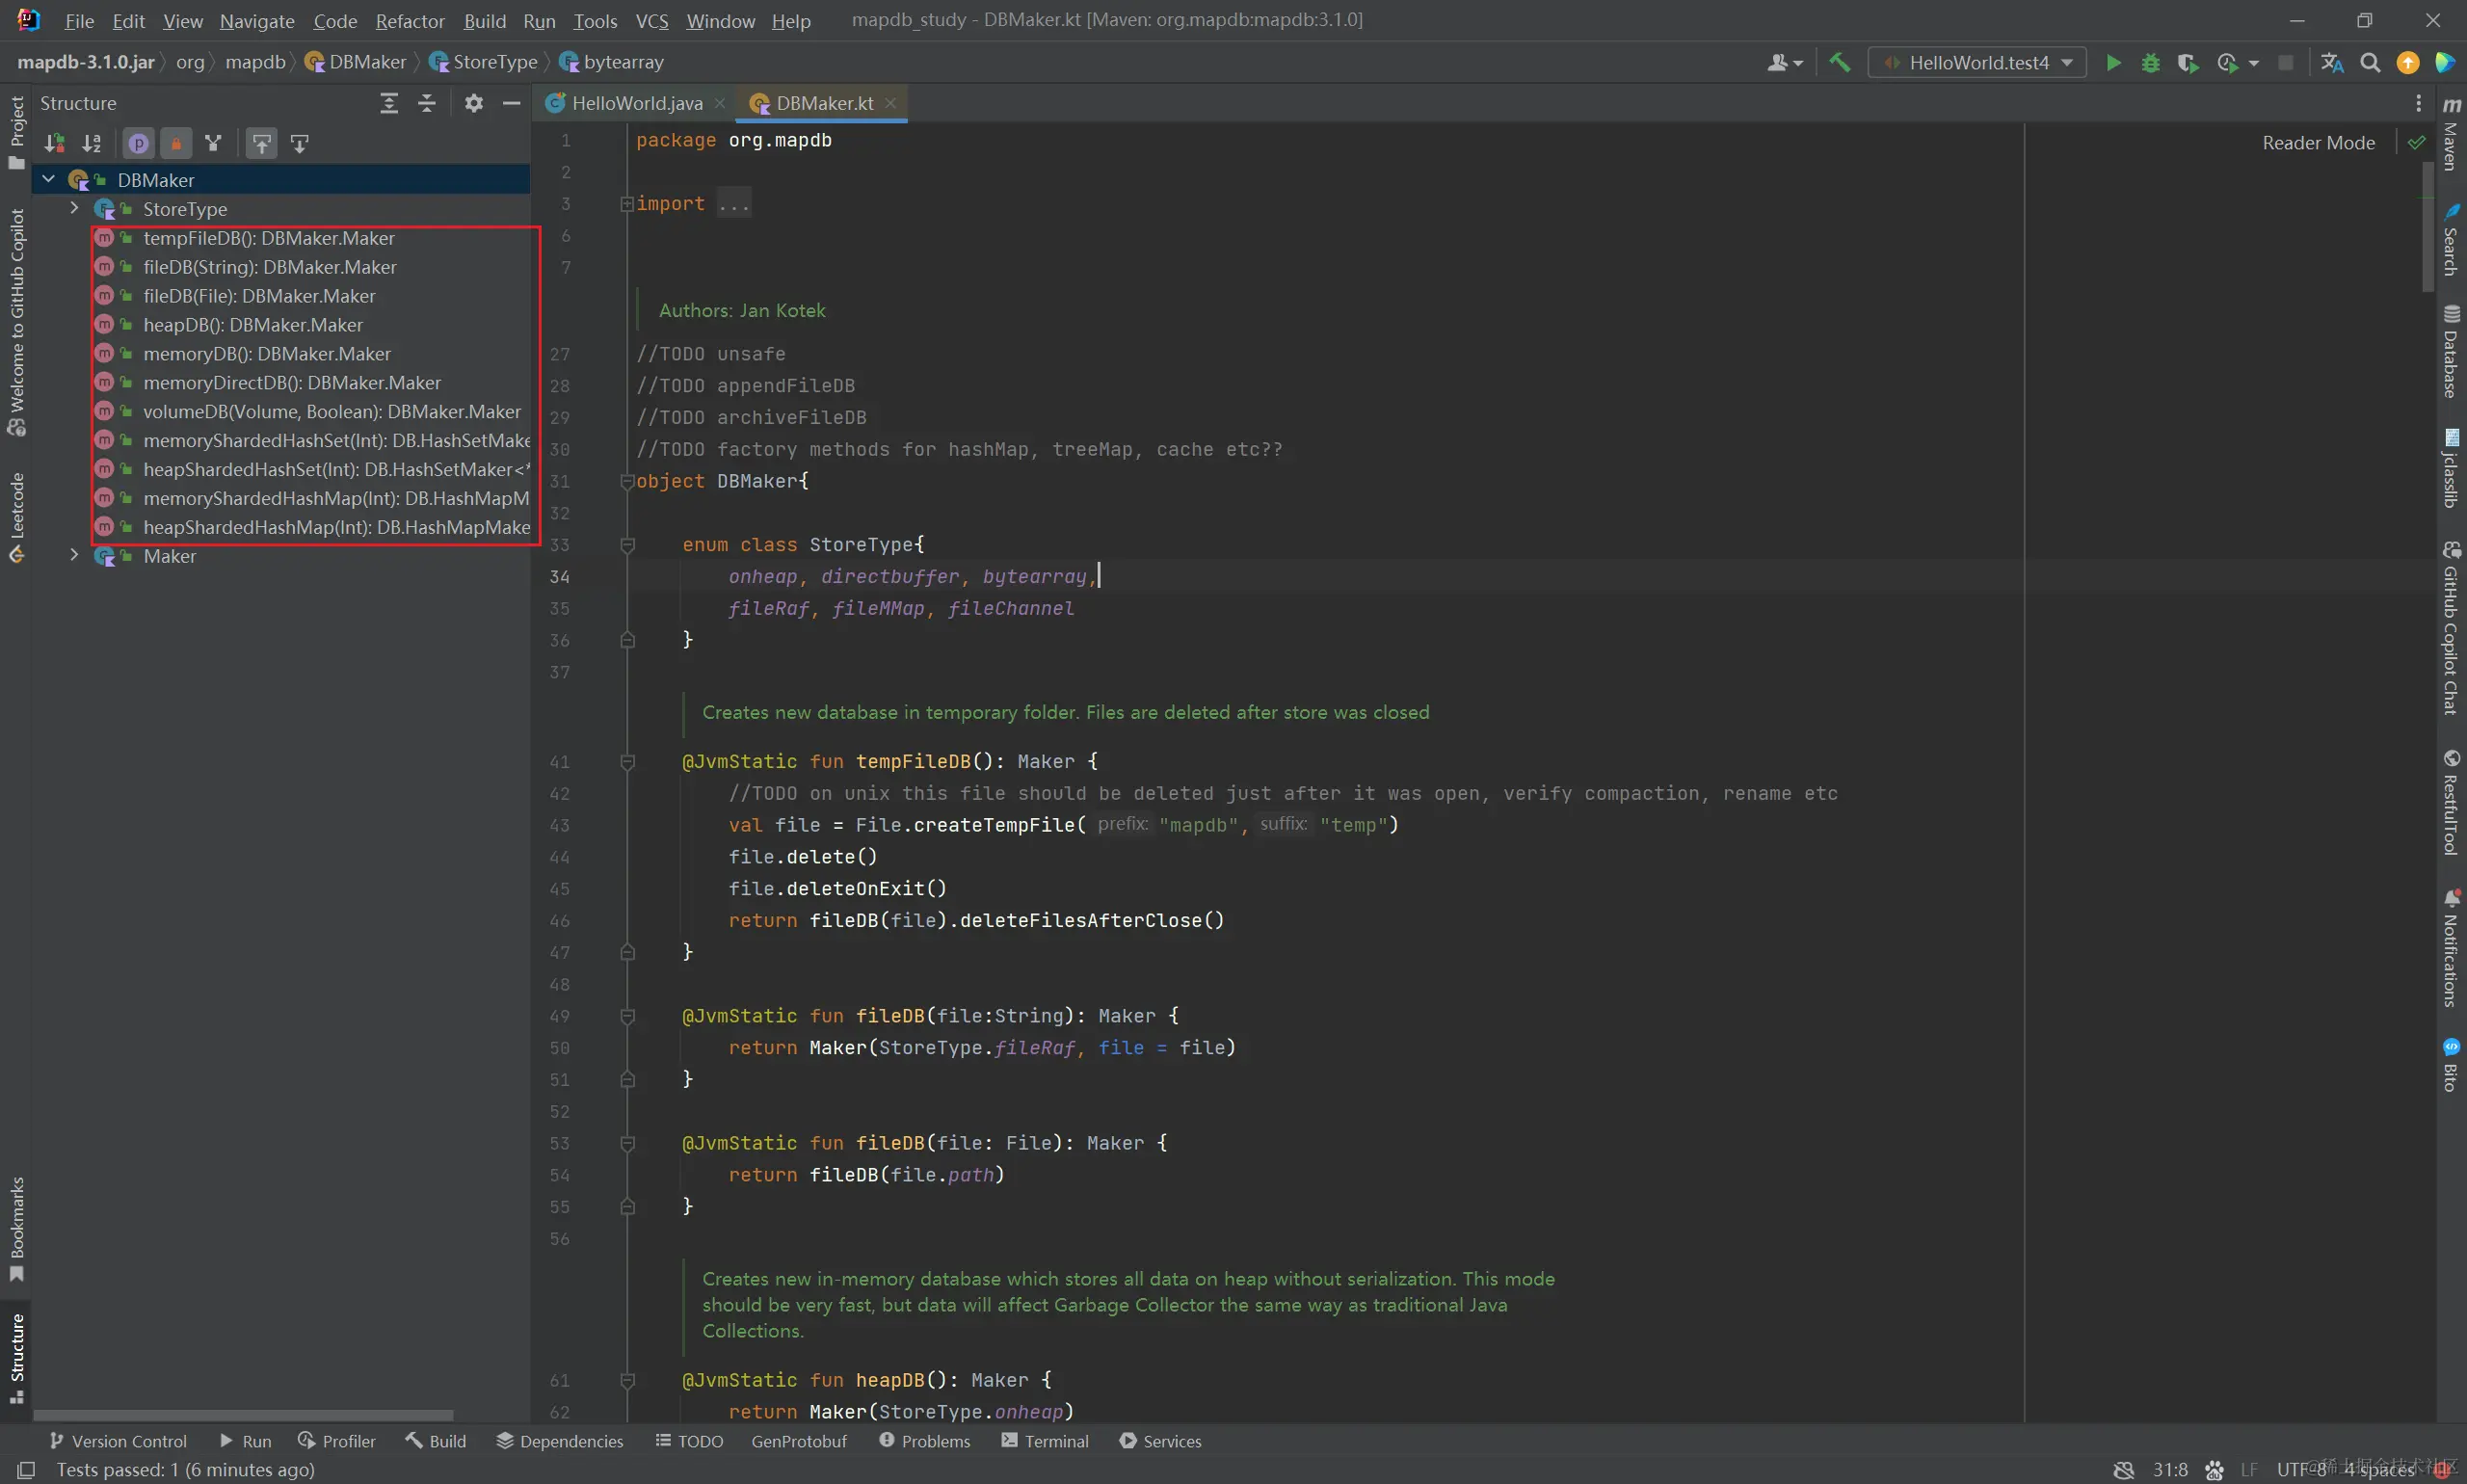Image resolution: width=2467 pixels, height=1484 pixels.
Task: Collapse All in Structure panel
Action: [x=427, y=103]
